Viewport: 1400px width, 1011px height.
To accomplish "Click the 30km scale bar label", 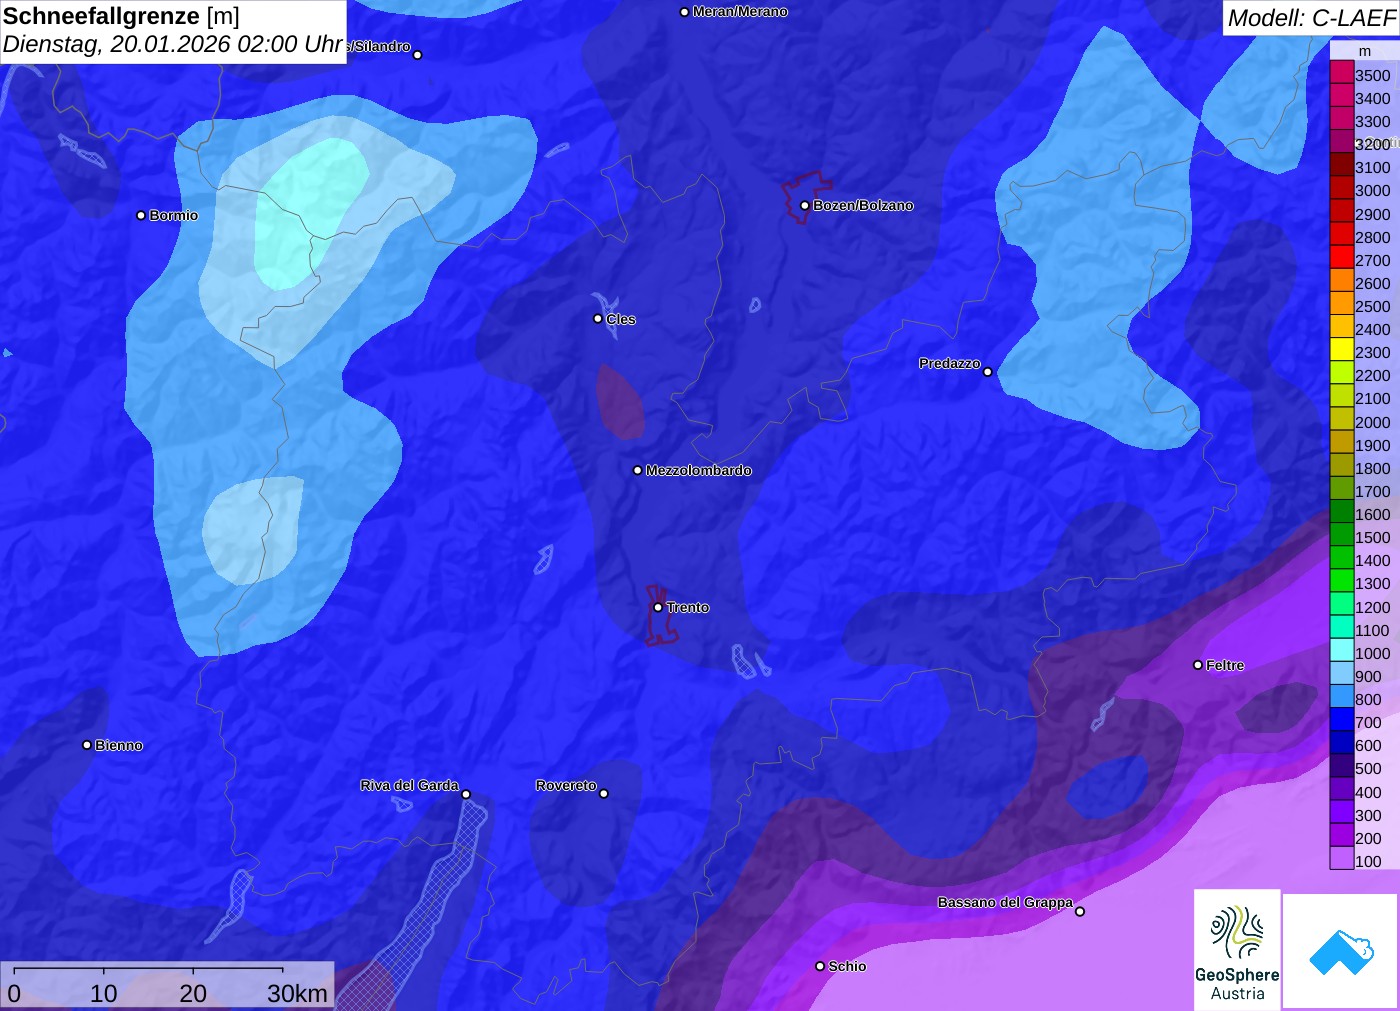I will pos(297,993).
